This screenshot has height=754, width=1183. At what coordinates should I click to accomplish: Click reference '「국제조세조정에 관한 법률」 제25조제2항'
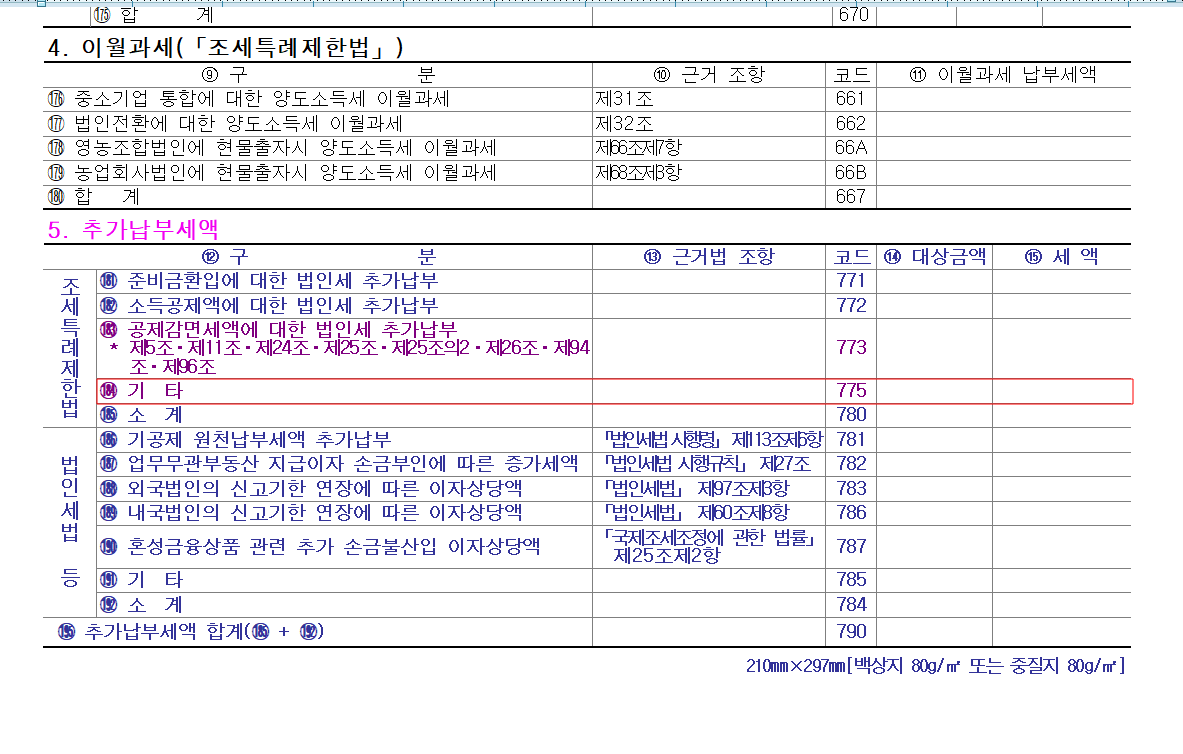coord(710,547)
